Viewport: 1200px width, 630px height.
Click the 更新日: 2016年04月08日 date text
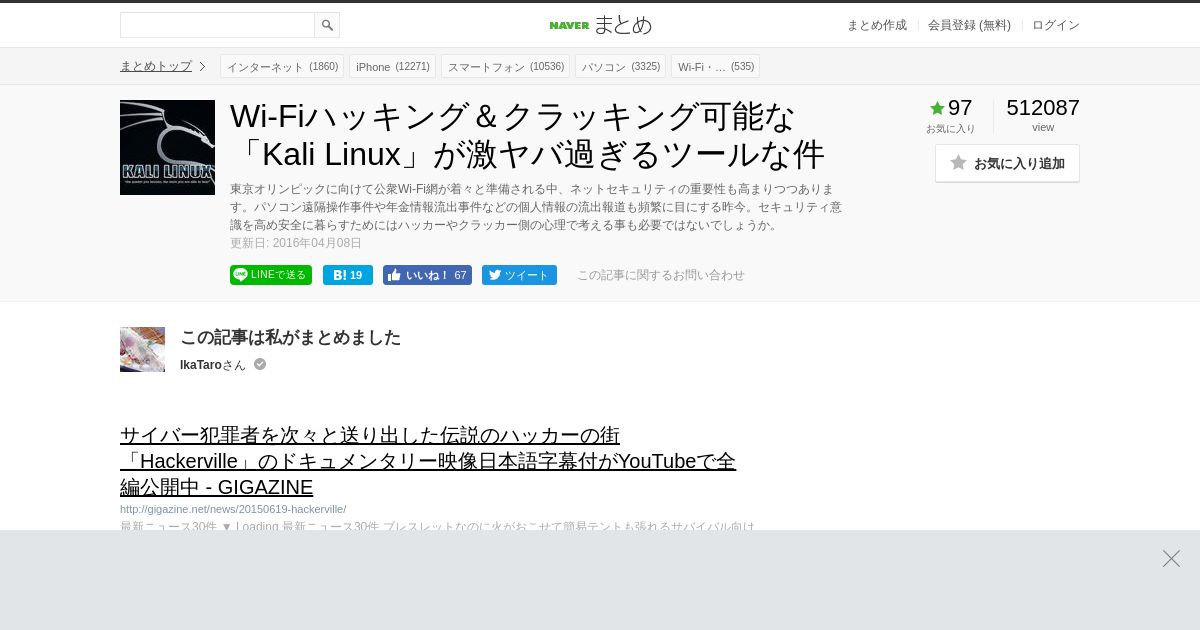(296, 243)
